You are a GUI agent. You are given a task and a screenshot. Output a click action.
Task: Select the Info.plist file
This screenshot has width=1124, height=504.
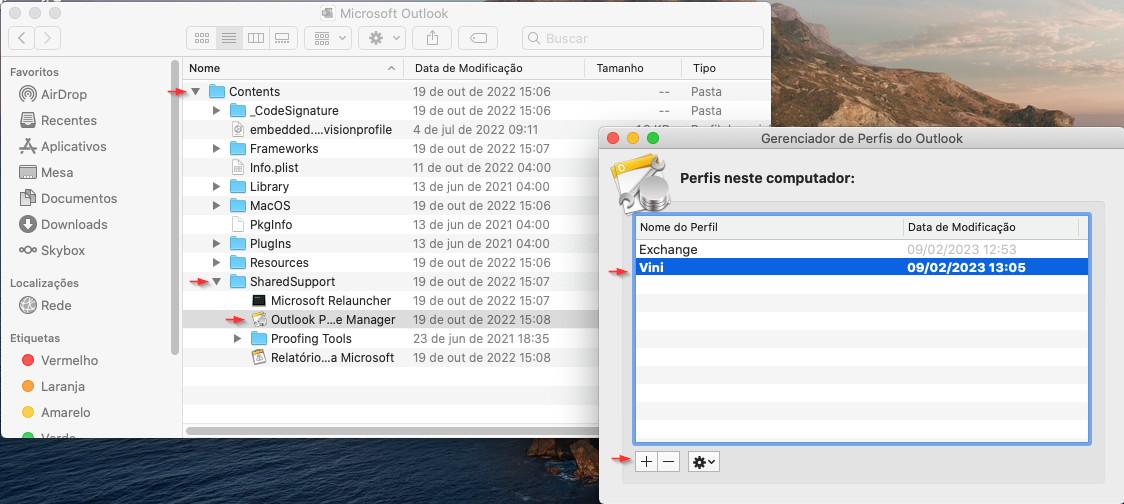pos(274,168)
